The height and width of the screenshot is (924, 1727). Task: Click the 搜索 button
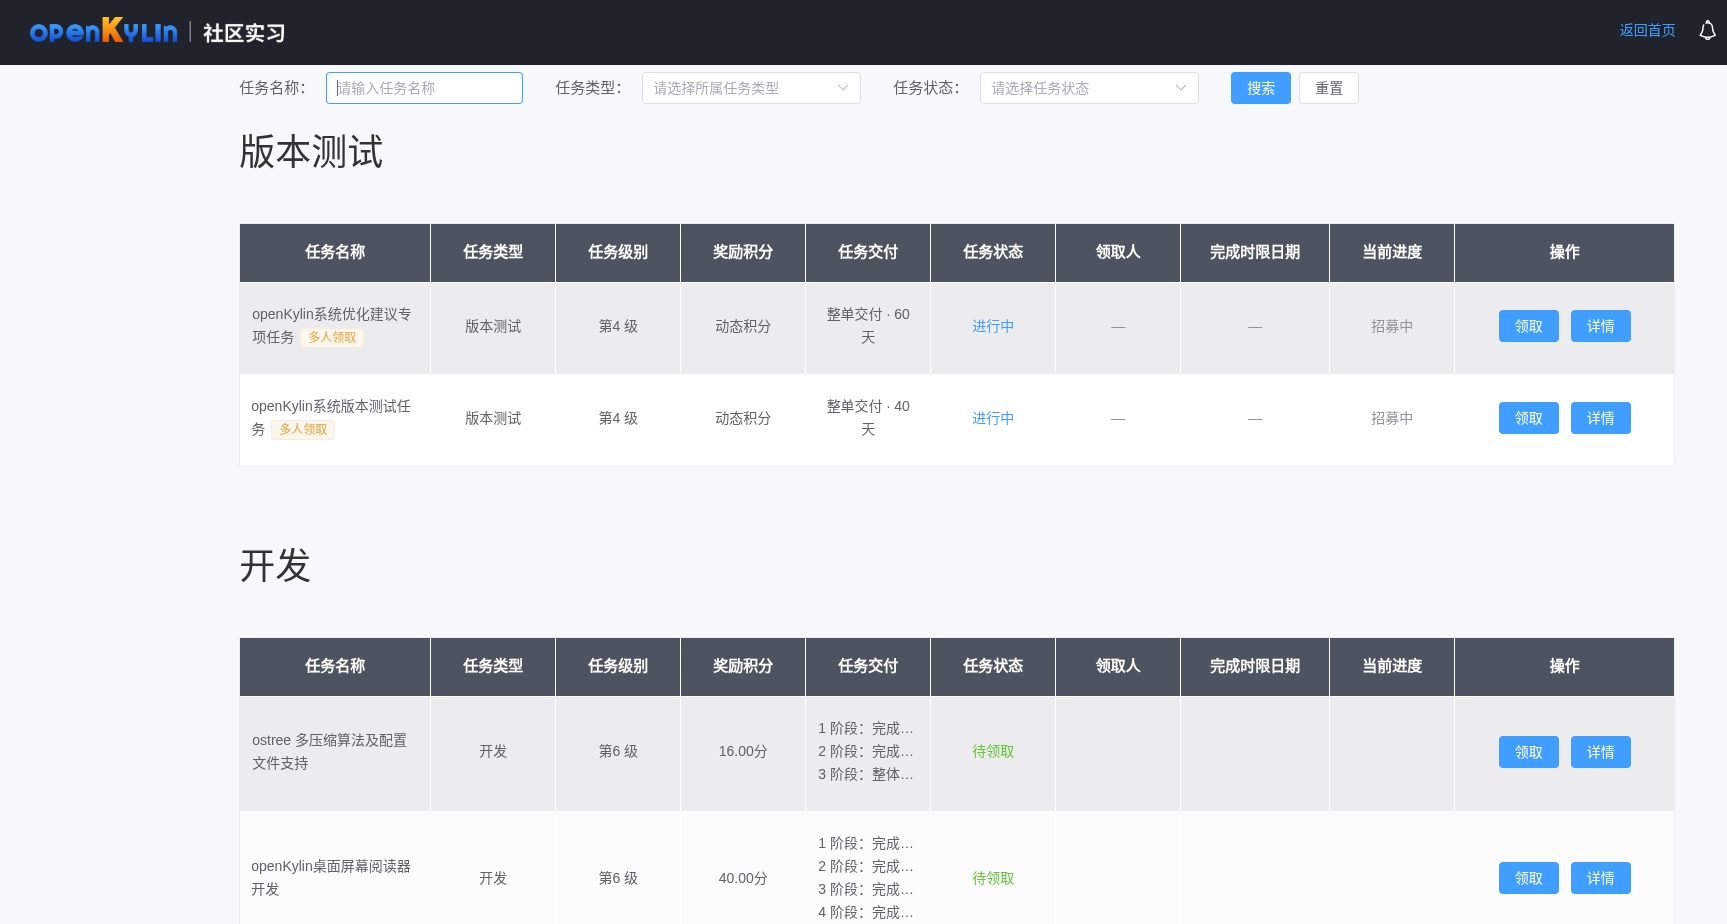coord(1260,88)
